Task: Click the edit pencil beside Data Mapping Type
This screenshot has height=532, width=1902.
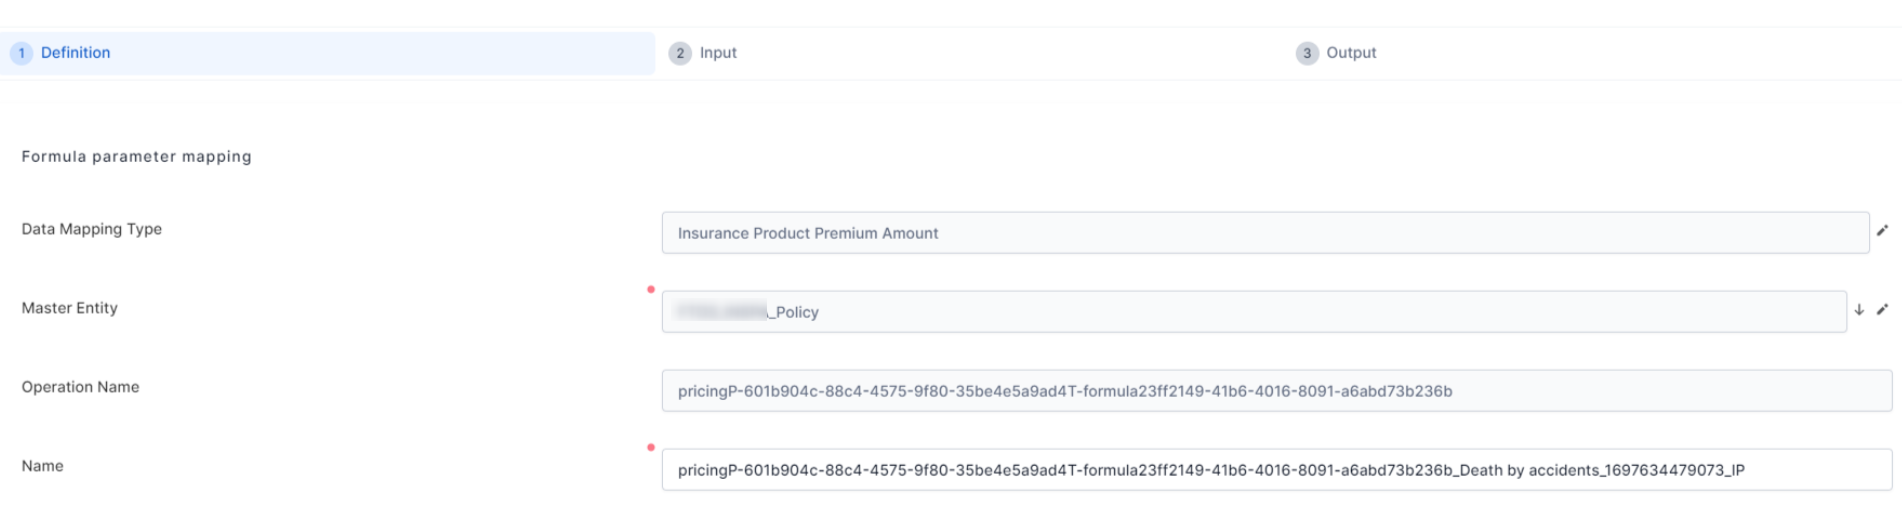Action: pos(1882,231)
